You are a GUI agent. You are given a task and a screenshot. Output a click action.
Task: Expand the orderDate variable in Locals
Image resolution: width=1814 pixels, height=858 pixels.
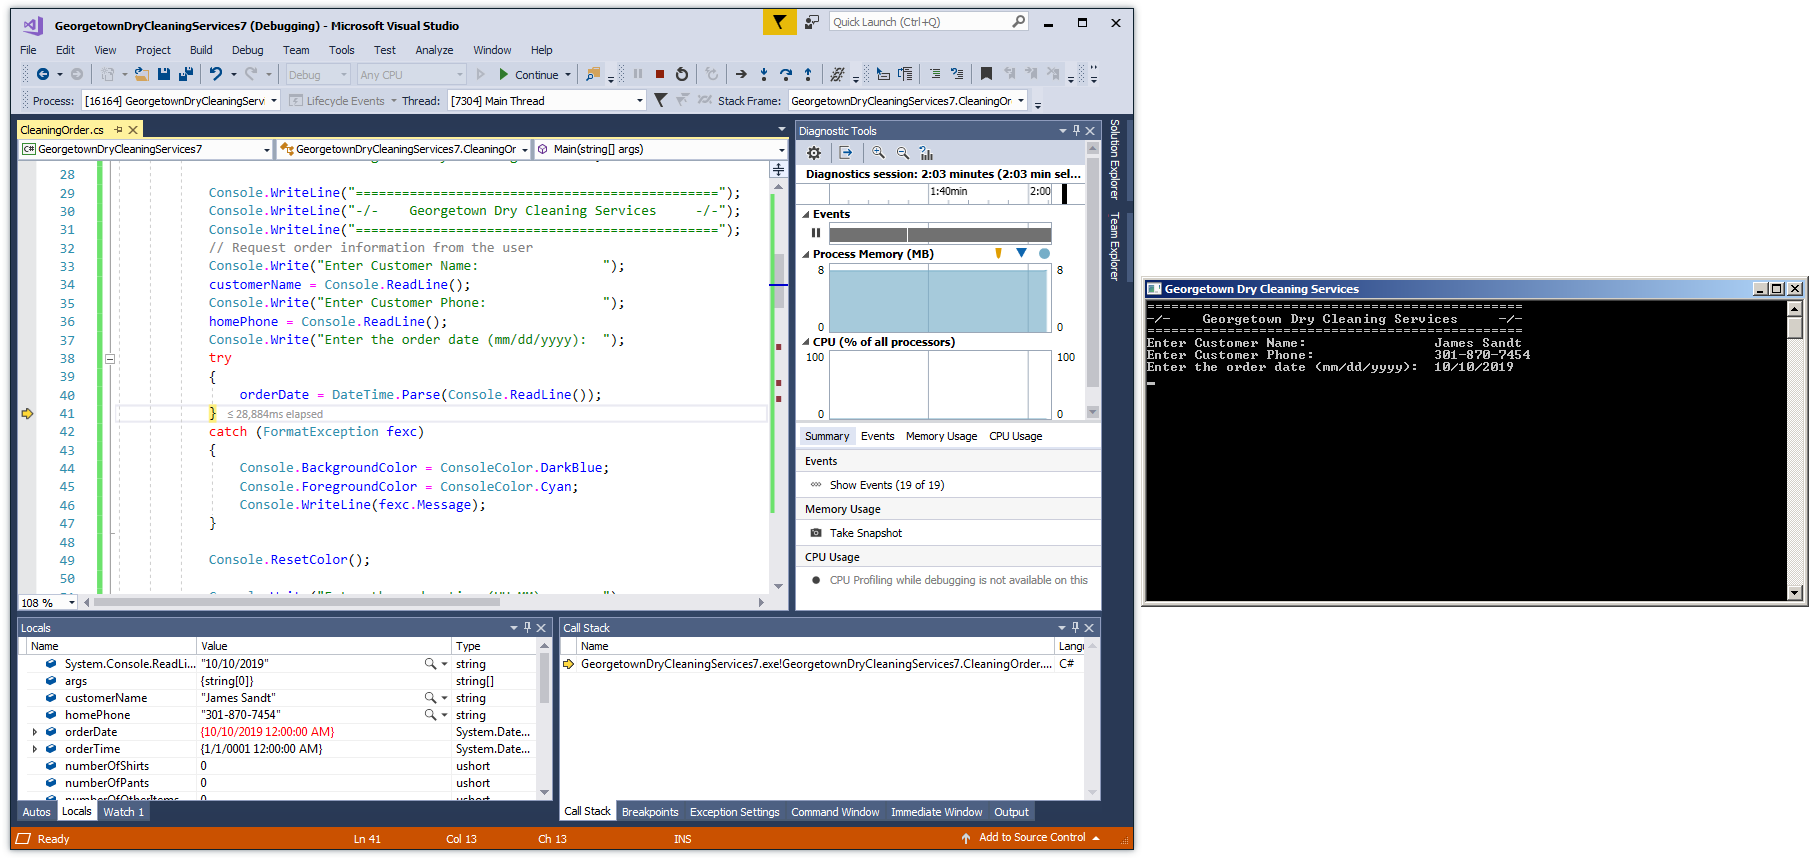tap(35, 732)
